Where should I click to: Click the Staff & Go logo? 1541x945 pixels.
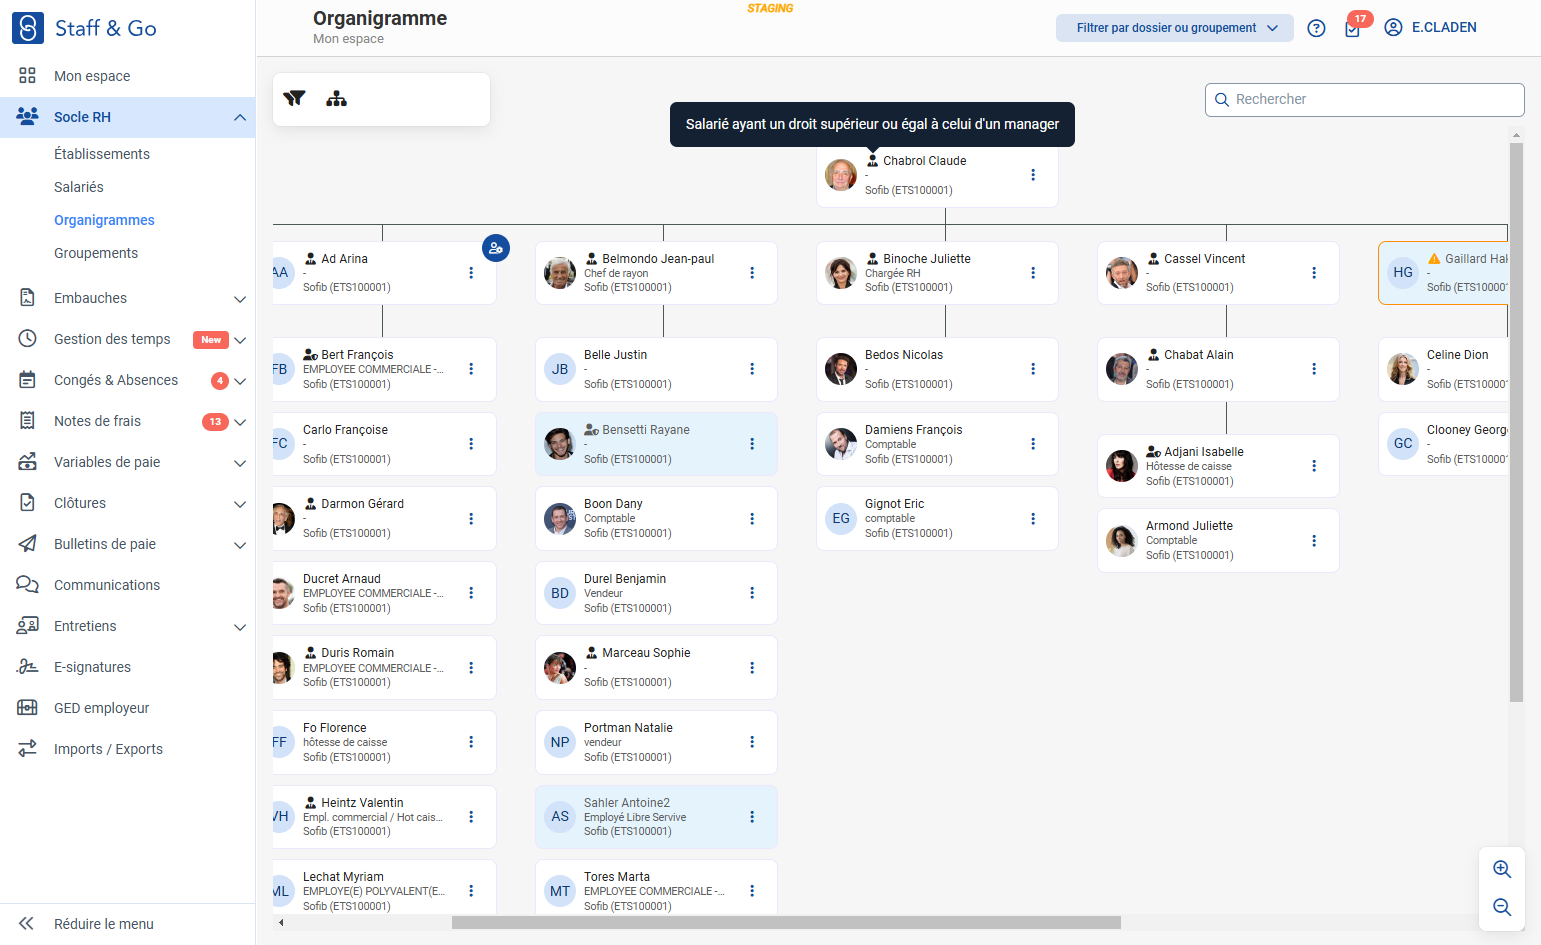coord(85,28)
